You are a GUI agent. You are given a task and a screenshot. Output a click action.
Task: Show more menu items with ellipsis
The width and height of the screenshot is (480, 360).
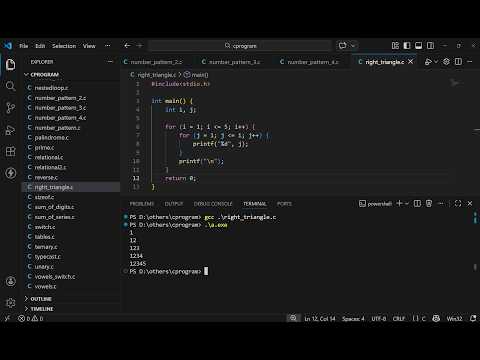coord(108,46)
